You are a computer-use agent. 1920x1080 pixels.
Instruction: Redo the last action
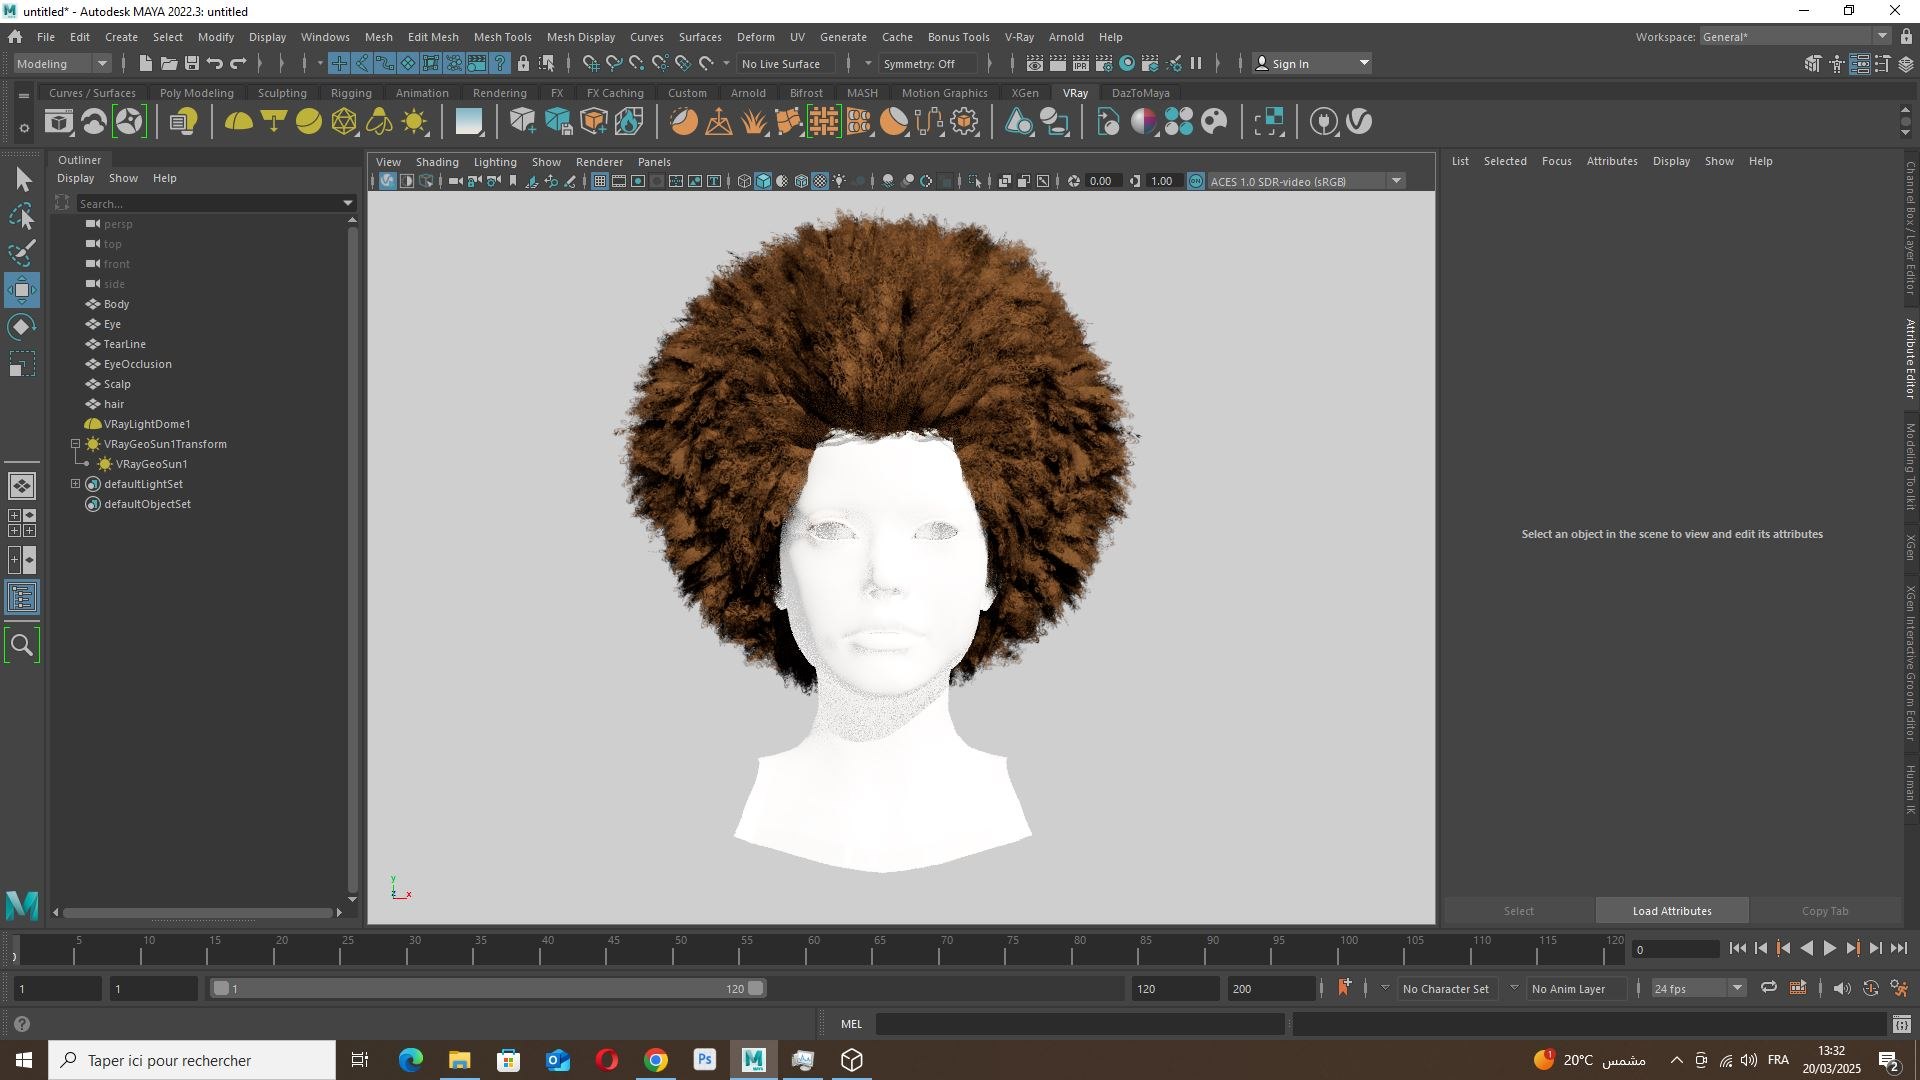coord(238,63)
